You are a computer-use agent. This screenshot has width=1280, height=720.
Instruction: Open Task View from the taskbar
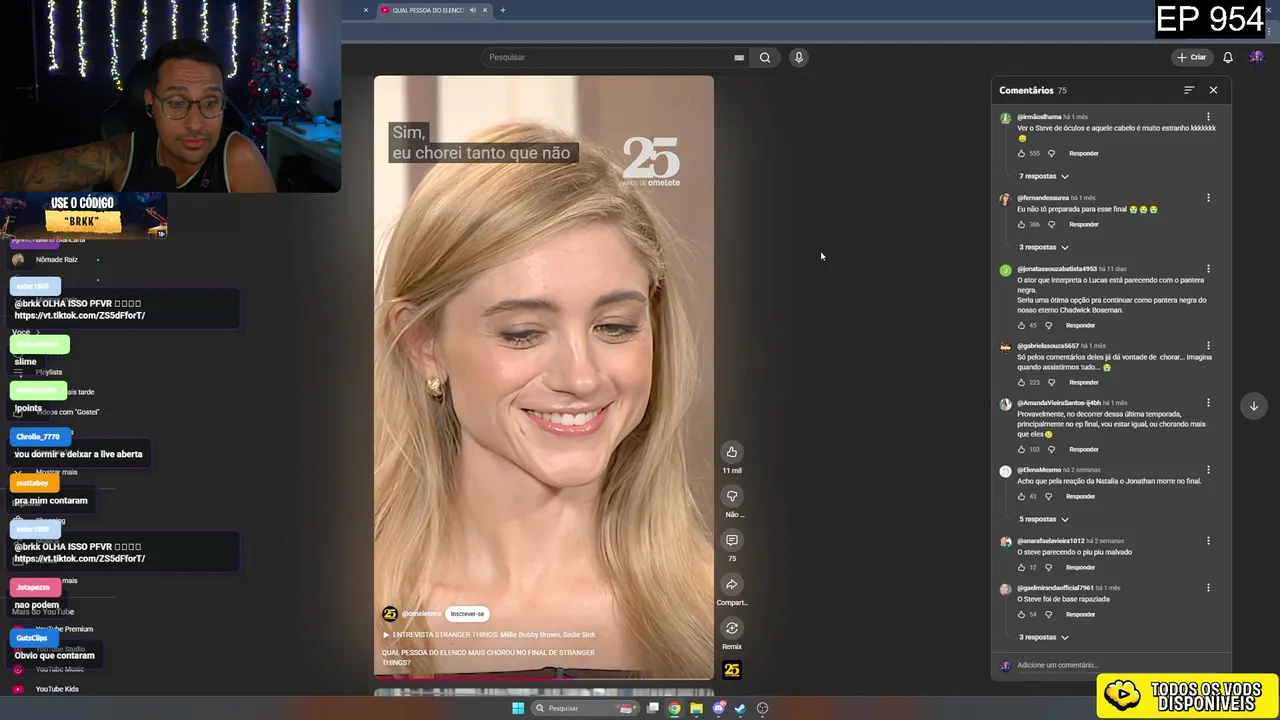(653, 708)
